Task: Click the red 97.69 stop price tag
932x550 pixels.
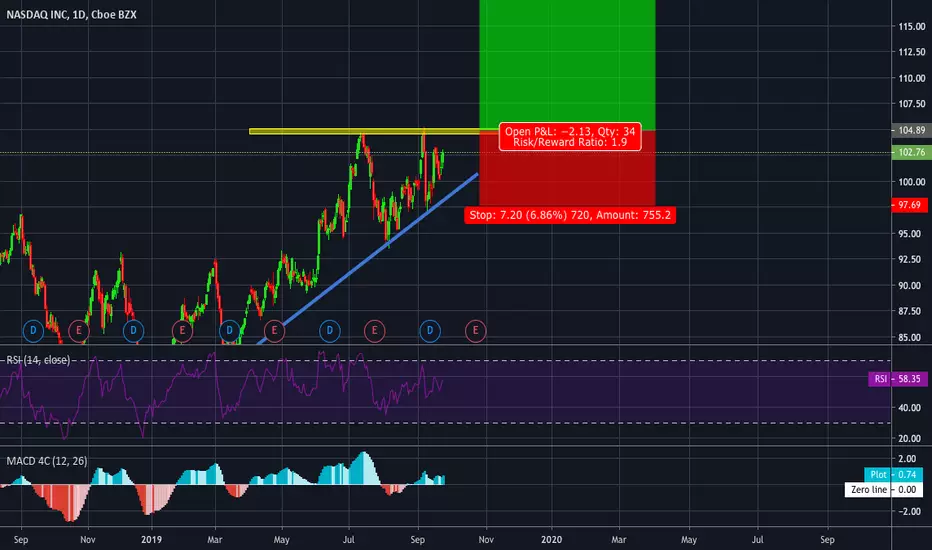Action: (909, 205)
